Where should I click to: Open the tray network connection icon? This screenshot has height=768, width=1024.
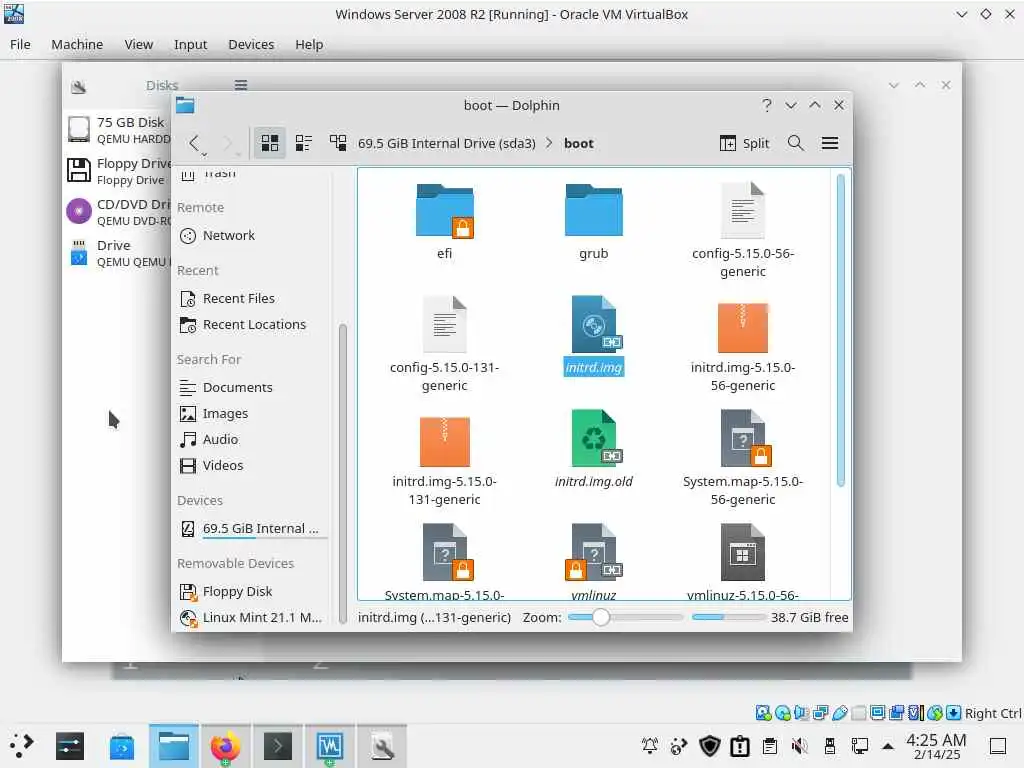click(859, 745)
